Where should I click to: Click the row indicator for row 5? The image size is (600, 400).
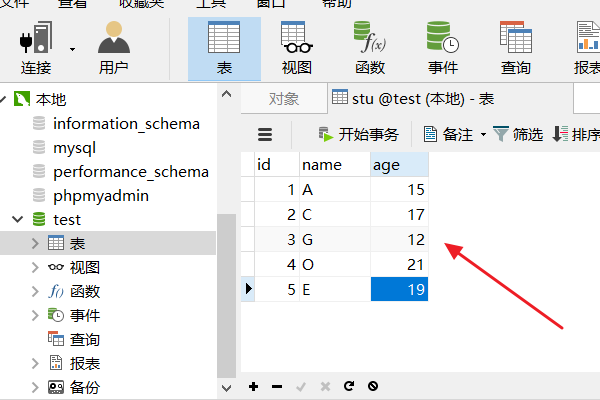(248, 289)
